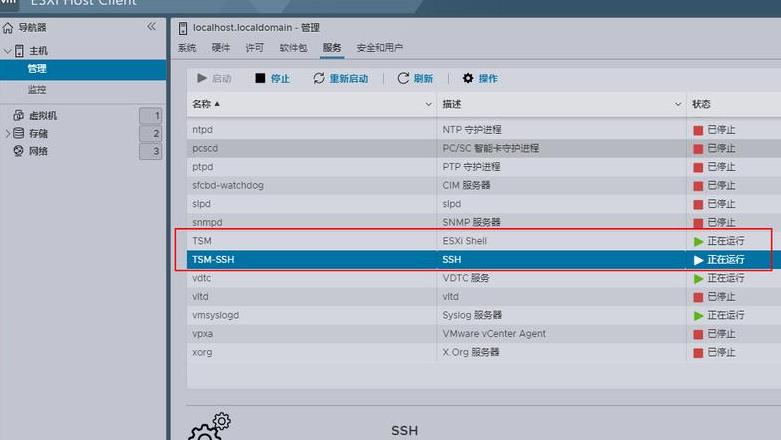The image size is (781, 440).
Task: Click the red stopped icon for sfcbd-watchdog
Action: [x=698, y=186]
